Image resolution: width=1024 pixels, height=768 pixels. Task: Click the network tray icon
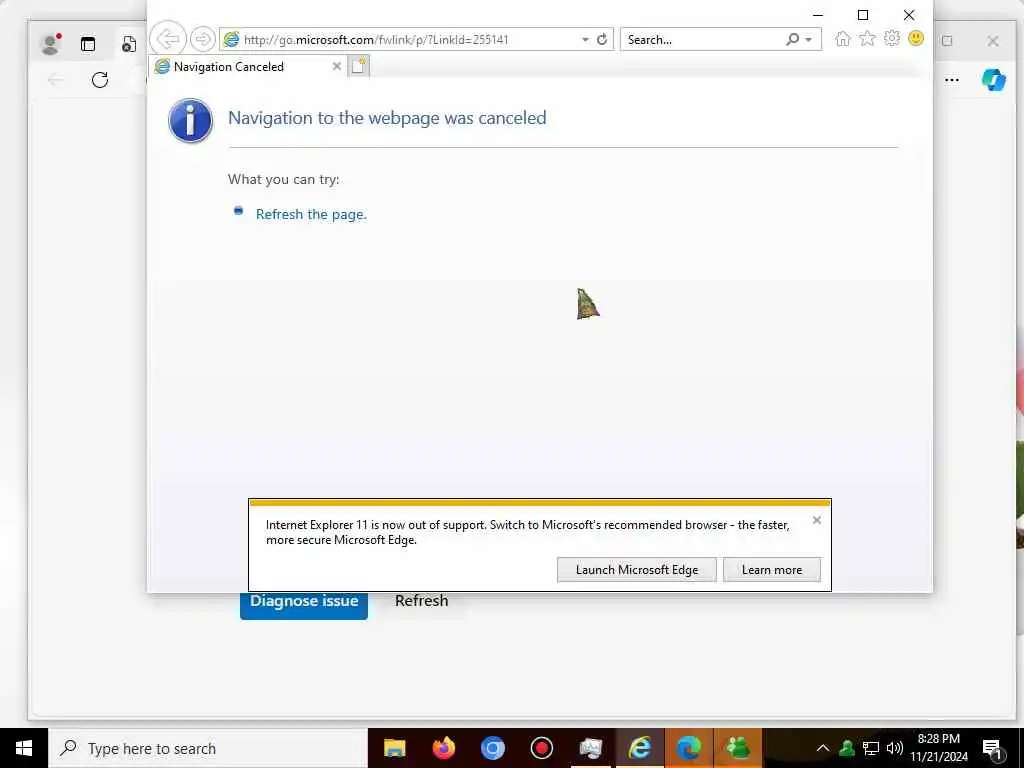871,748
